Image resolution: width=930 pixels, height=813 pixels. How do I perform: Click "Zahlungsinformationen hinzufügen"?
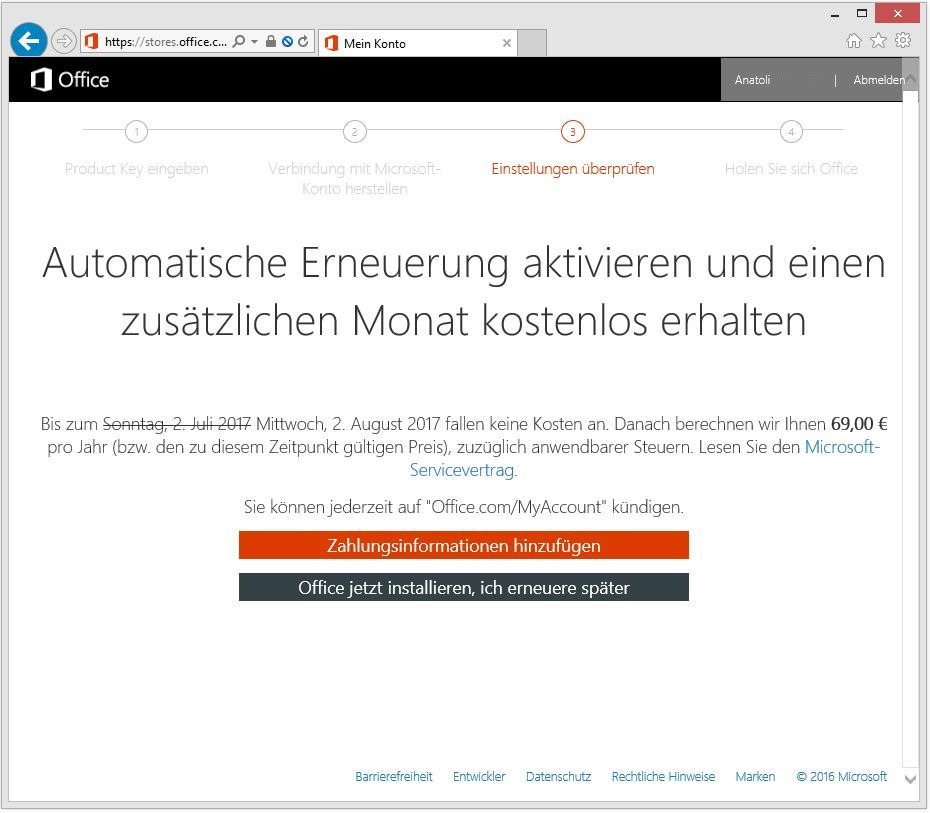(x=463, y=545)
